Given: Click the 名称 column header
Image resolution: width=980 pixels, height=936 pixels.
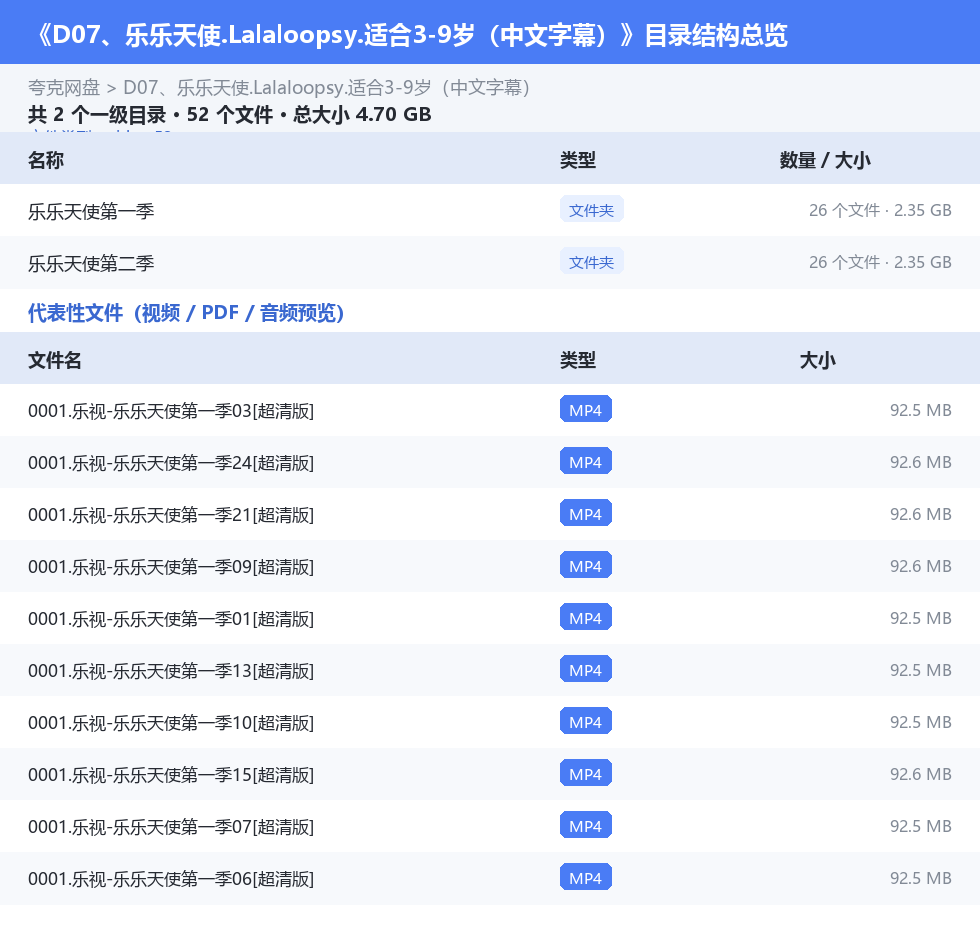Looking at the screenshot, I should pos(46,160).
